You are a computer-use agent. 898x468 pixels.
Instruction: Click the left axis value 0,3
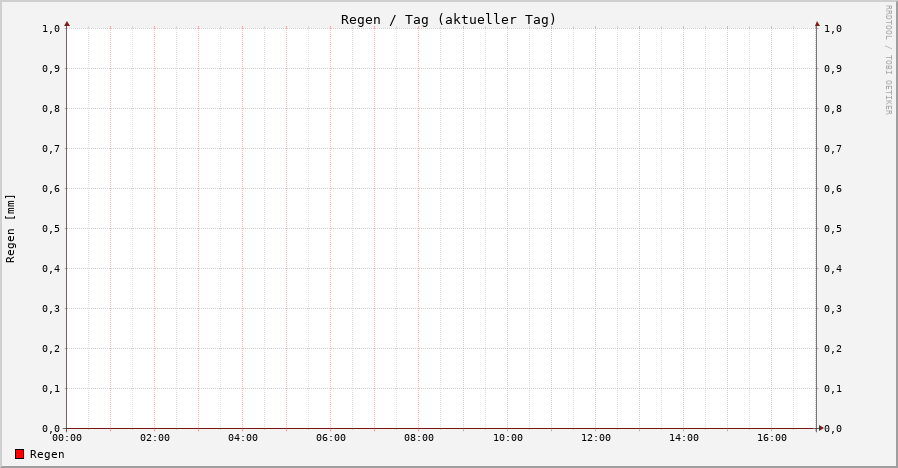click(x=51, y=309)
